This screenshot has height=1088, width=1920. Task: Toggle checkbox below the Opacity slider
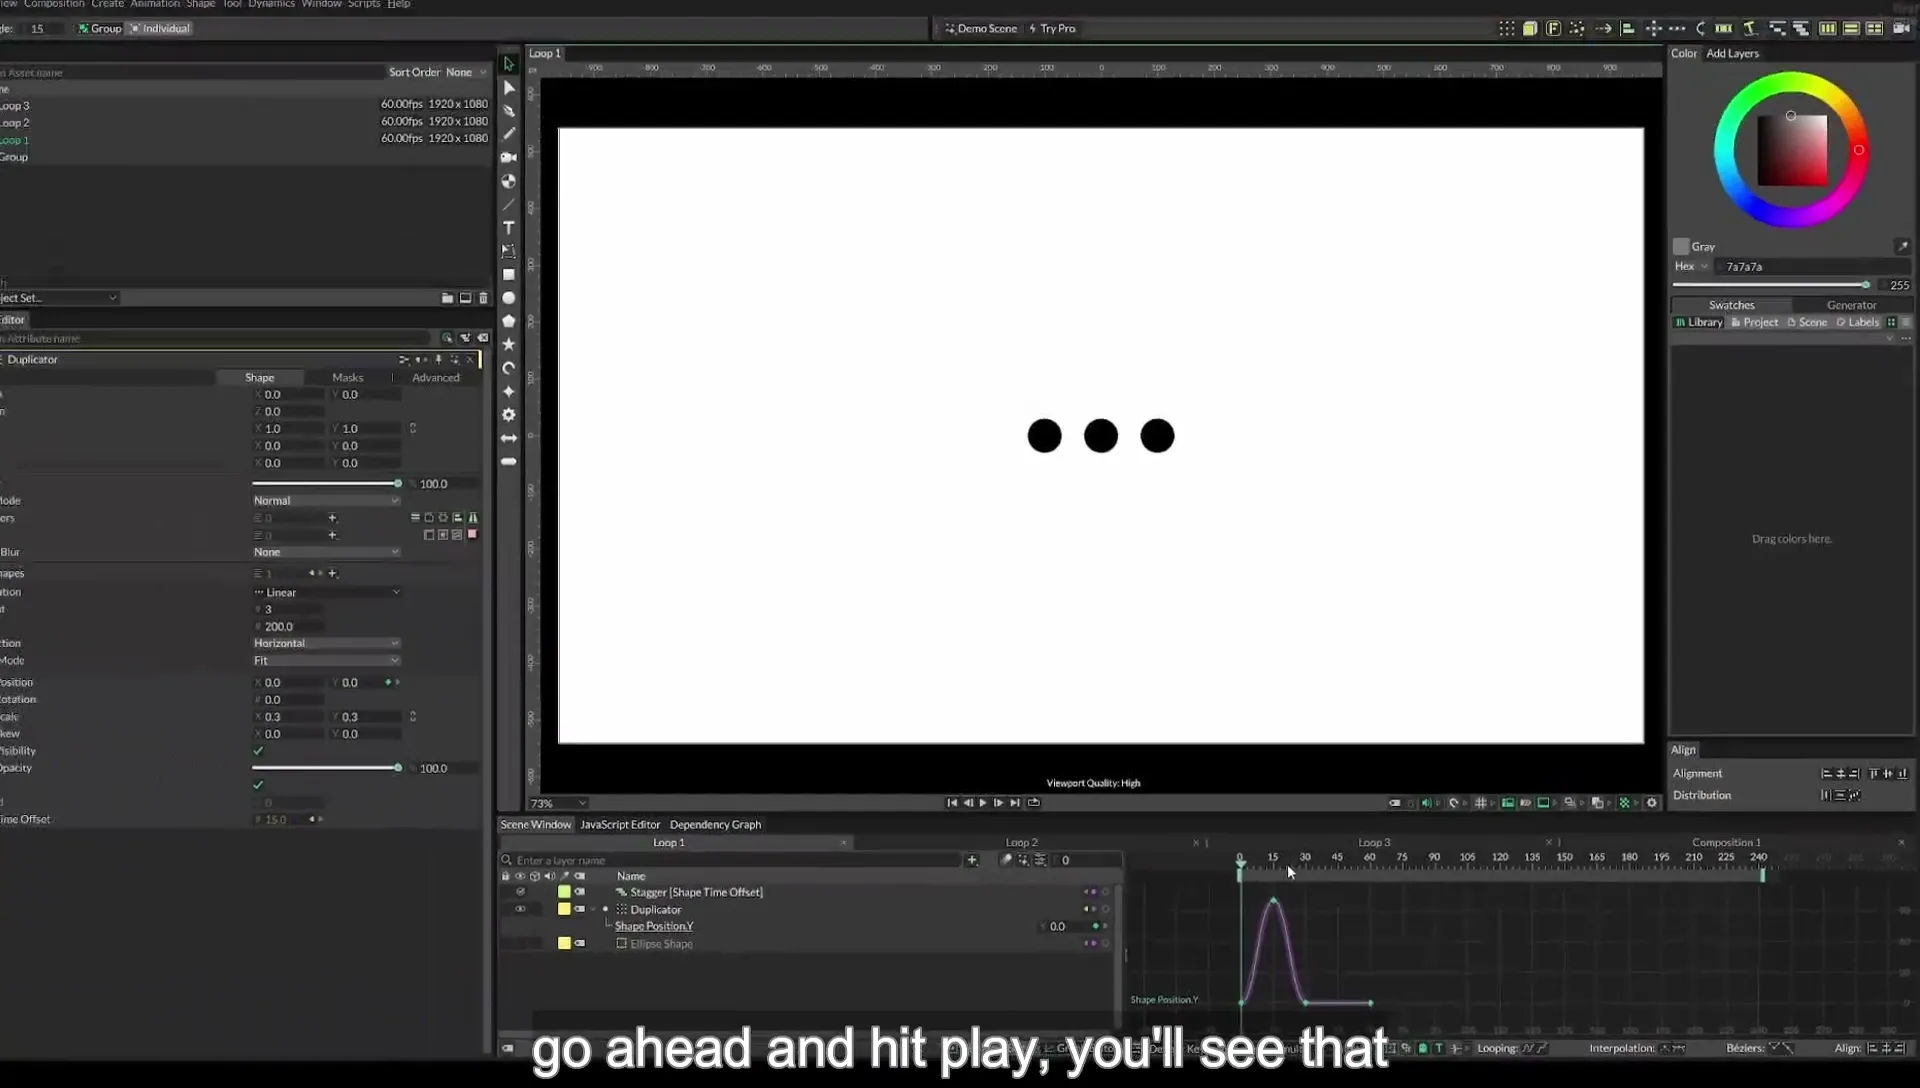tap(258, 785)
